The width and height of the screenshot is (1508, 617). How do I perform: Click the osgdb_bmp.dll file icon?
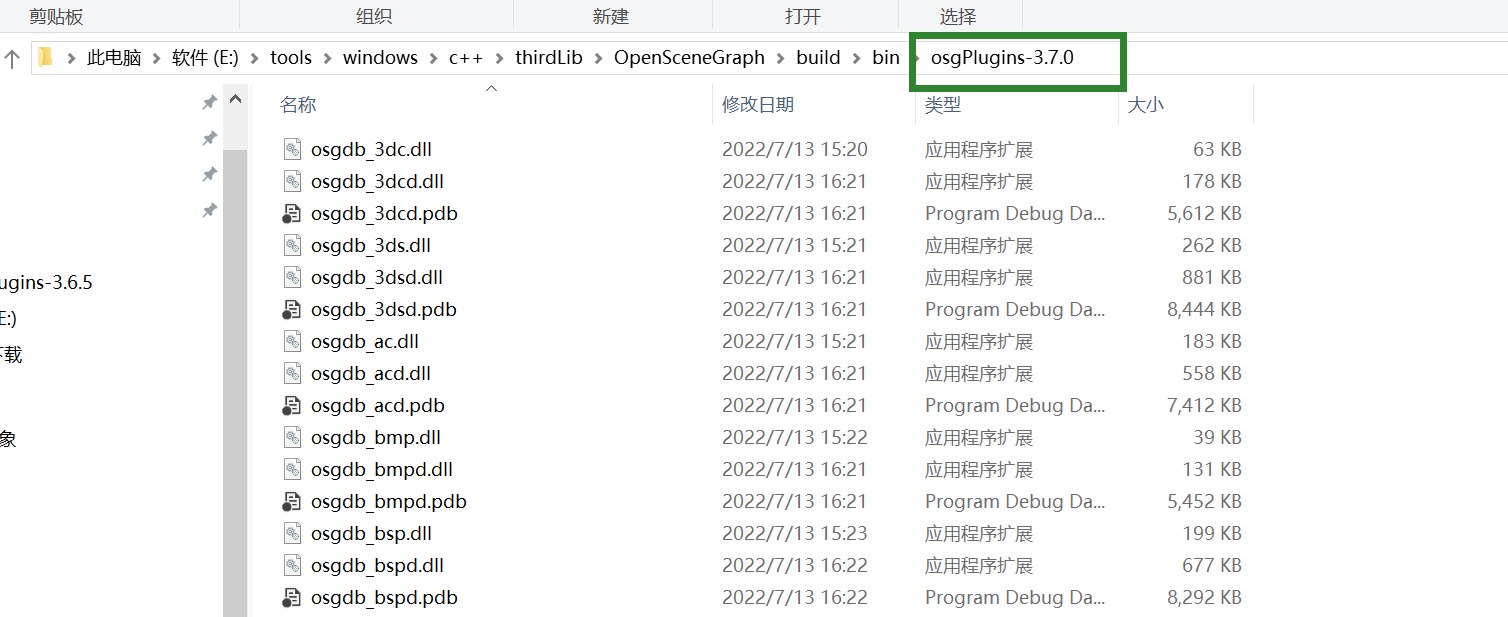[292, 438]
